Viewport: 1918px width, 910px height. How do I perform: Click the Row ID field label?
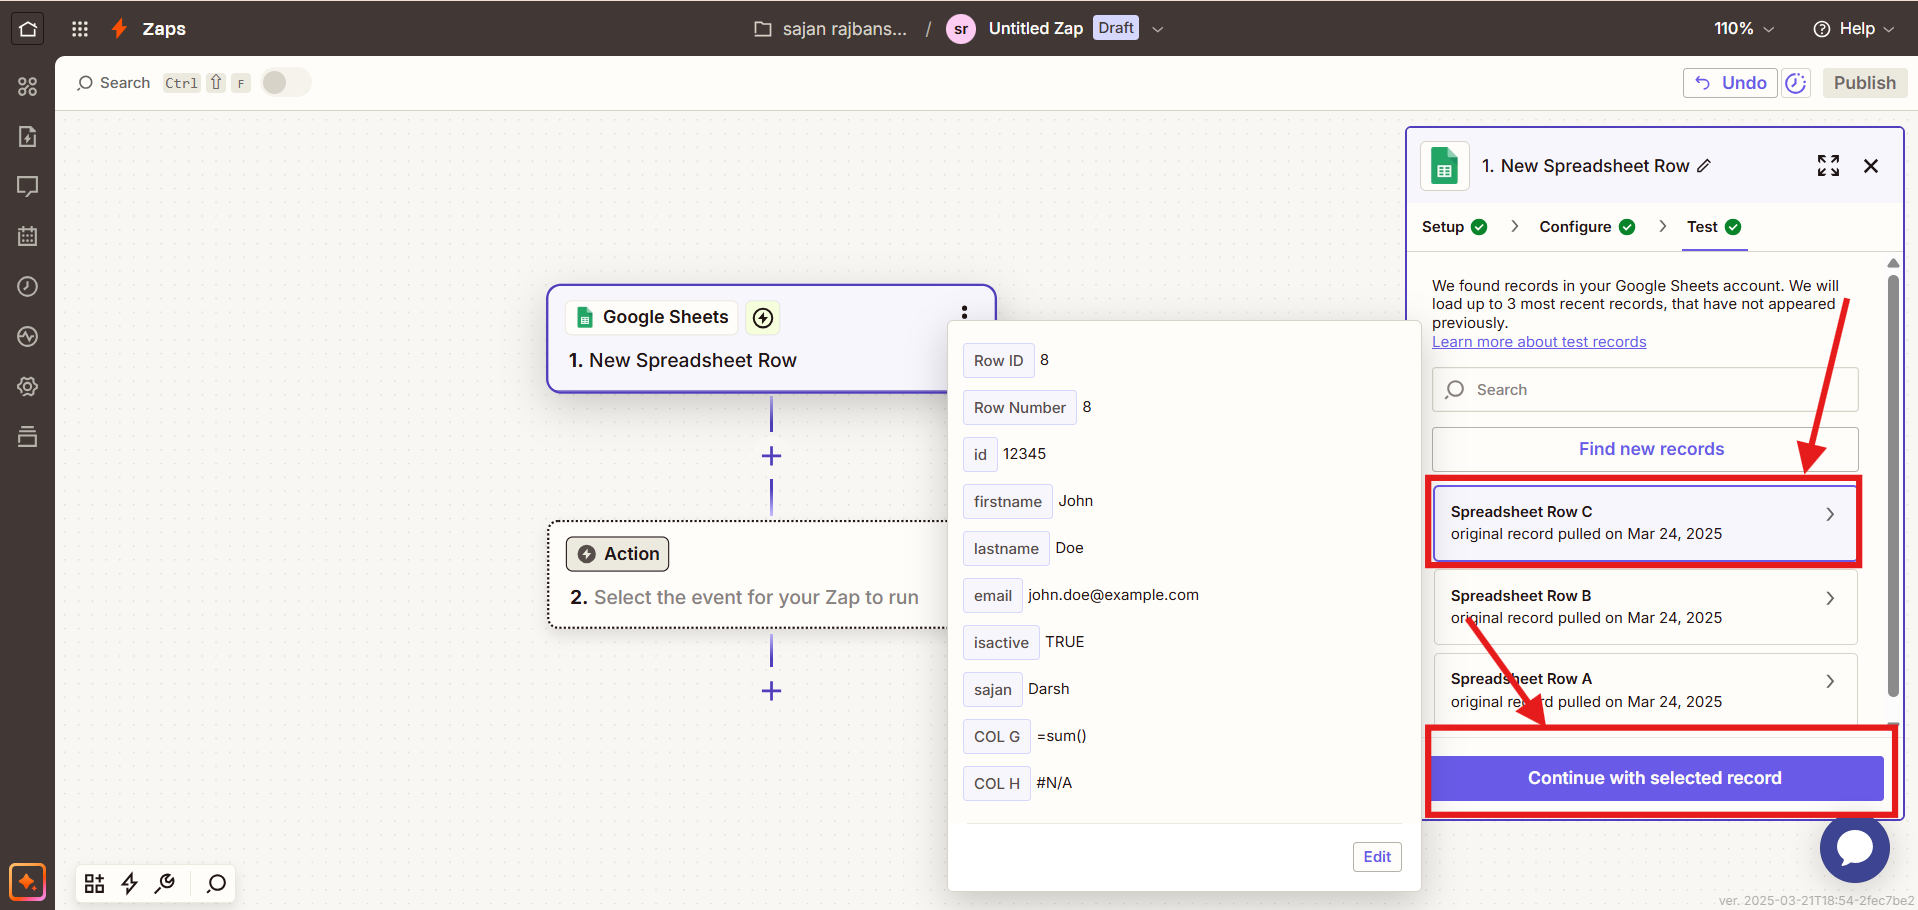998,361
